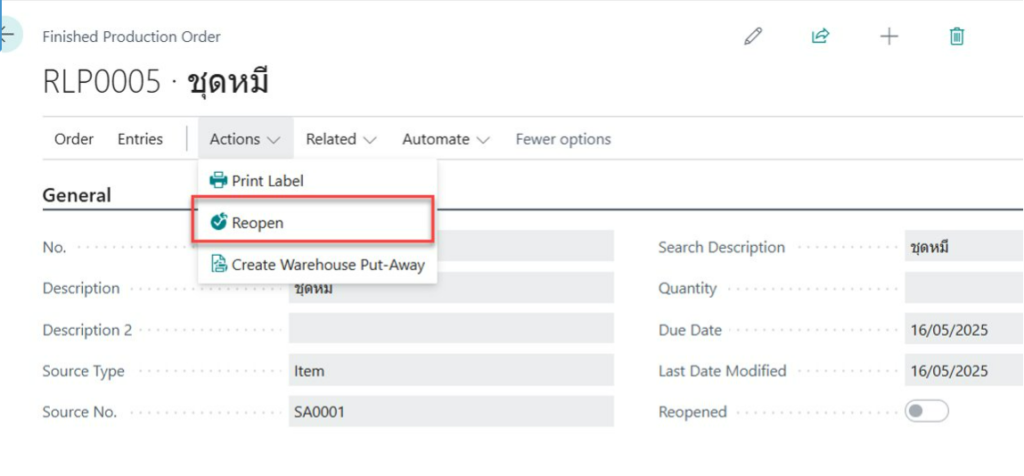Click the plus new-record icon
The width and height of the screenshot is (1024, 476).
(x=889, y=36)
